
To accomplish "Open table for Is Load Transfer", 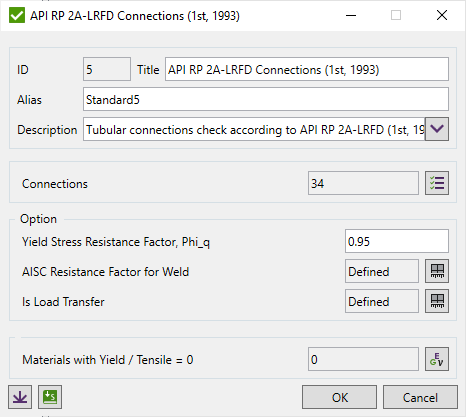I will coord(437,301).
